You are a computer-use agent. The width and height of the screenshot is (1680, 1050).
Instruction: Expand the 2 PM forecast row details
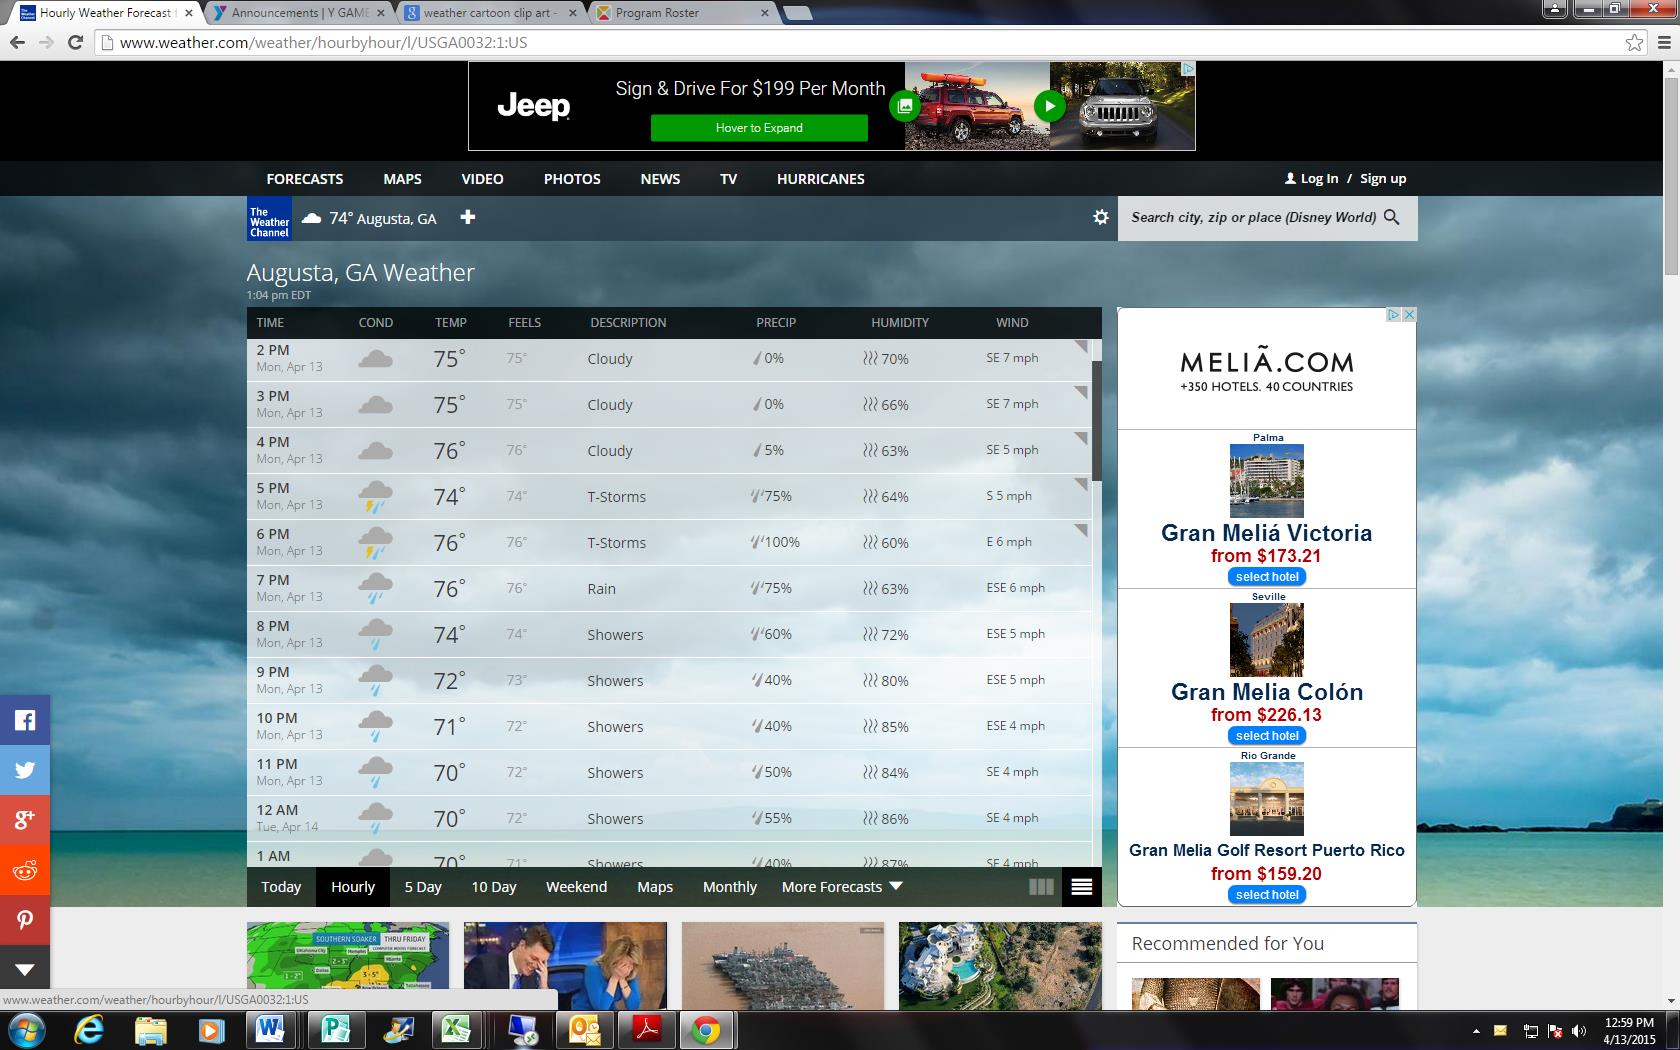point(1080,347)
